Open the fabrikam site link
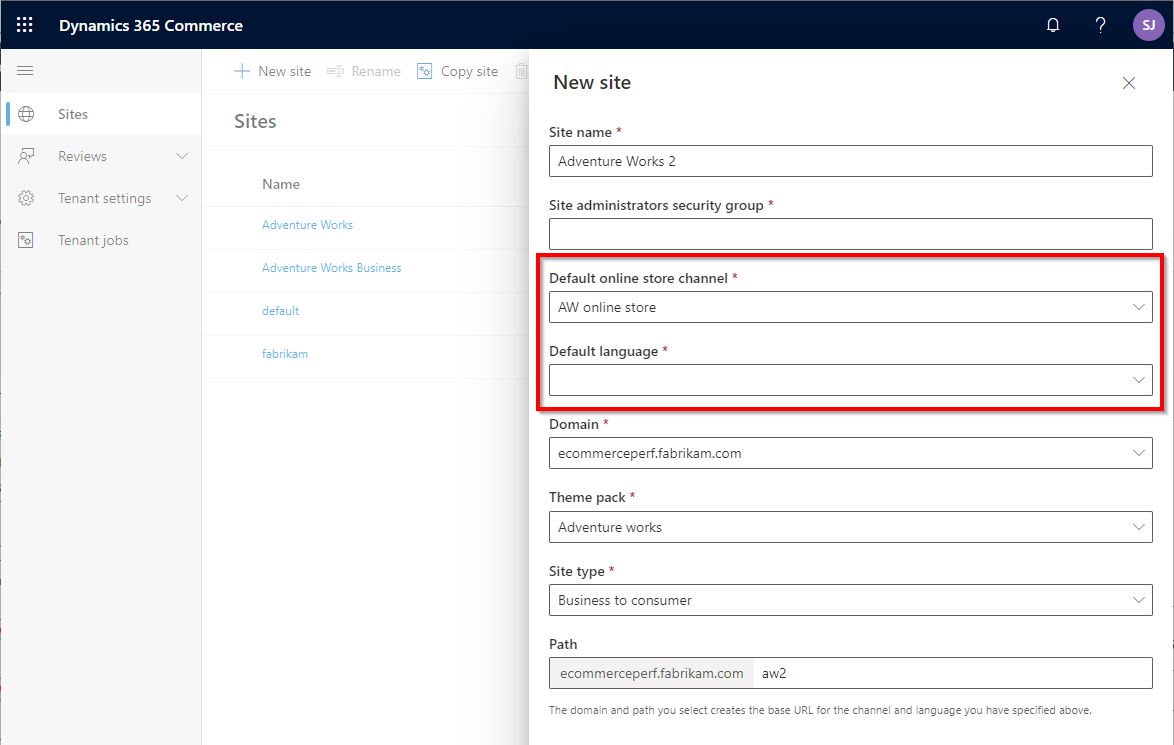 285,353
